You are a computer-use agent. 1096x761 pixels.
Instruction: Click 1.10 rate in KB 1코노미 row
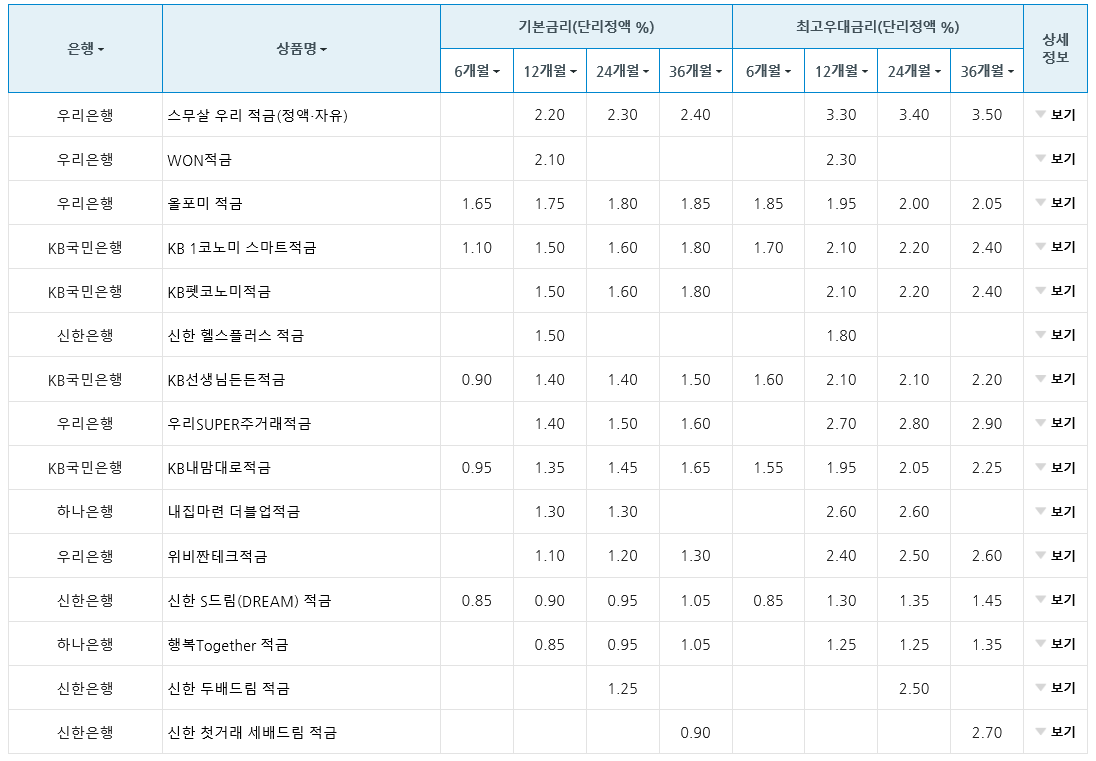[x=477, y=248]
